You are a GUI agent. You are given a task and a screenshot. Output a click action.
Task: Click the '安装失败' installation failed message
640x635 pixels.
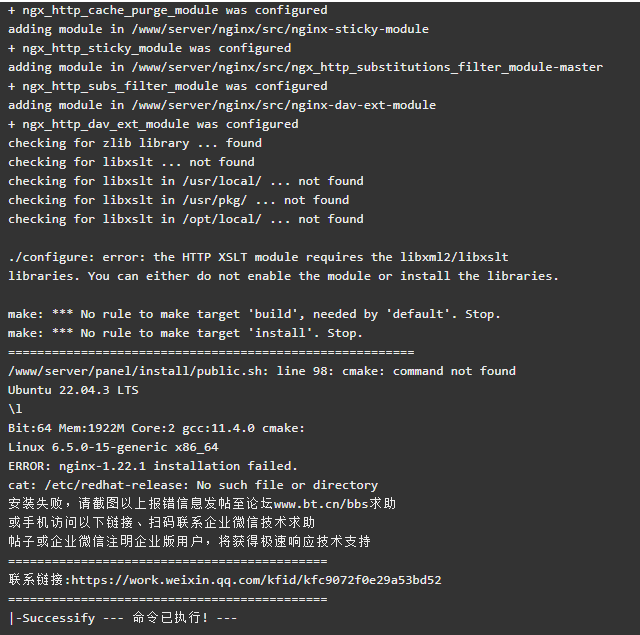click(x=202, y=504)
